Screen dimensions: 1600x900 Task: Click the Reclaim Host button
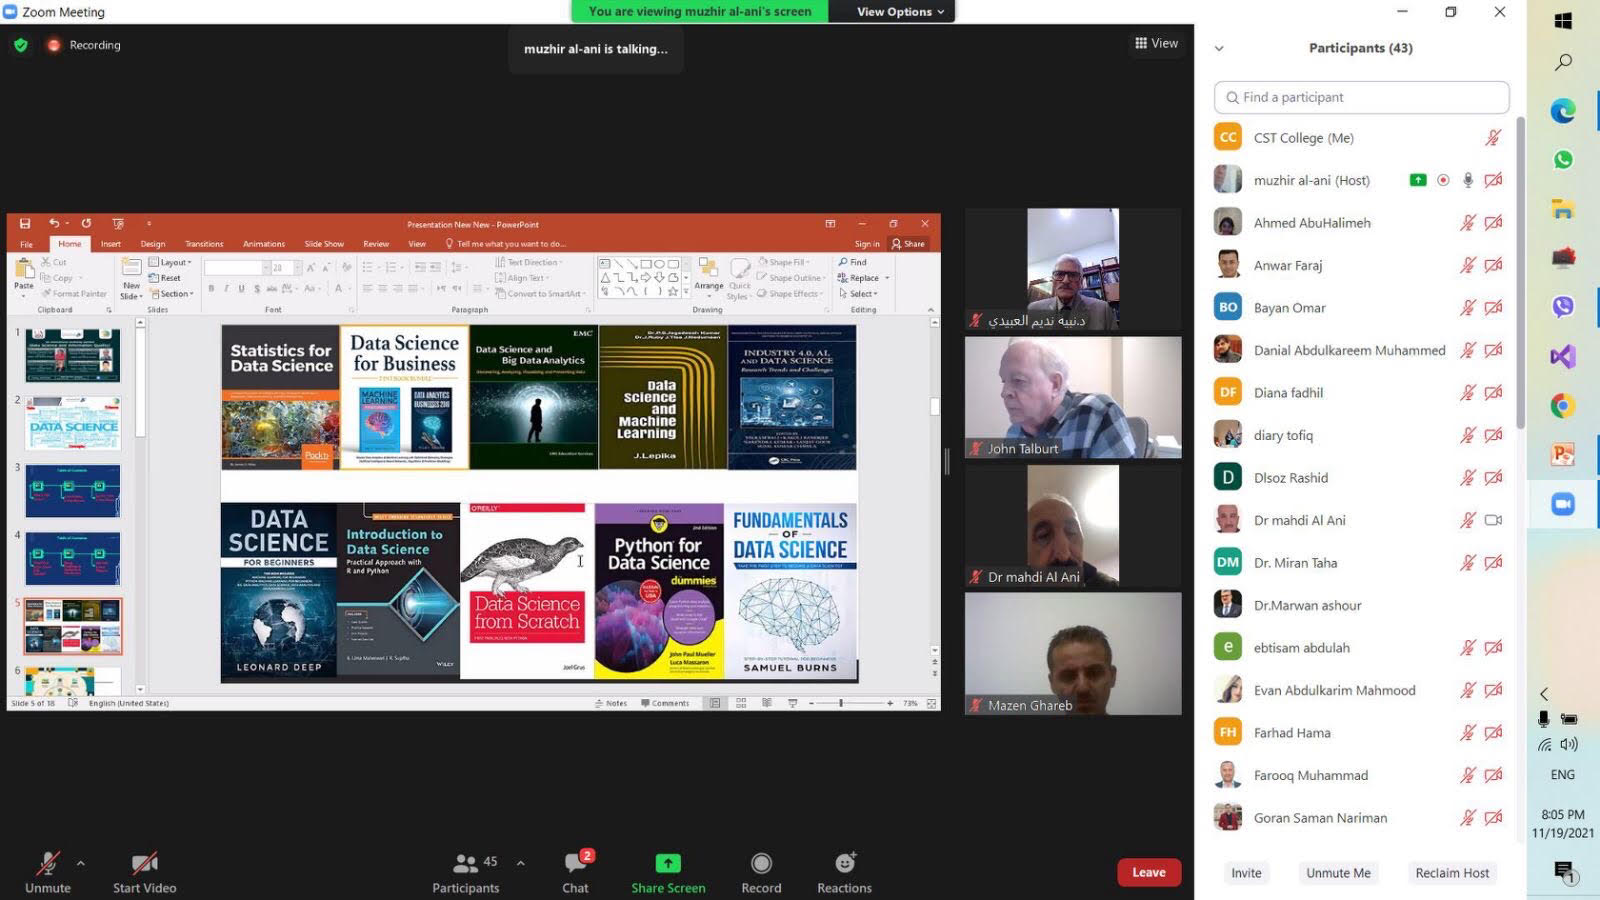[x=1452, y=873]
